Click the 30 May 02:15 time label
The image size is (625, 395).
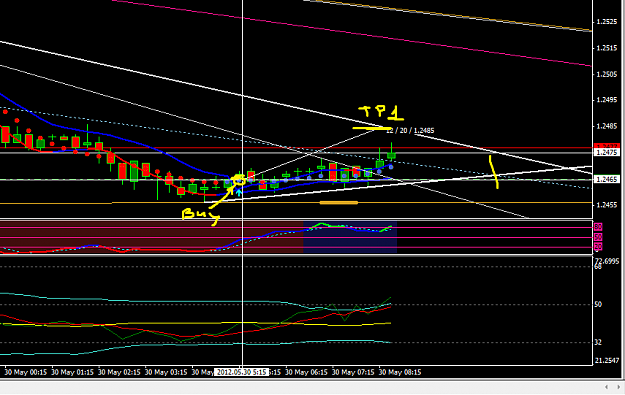[119, 372]
